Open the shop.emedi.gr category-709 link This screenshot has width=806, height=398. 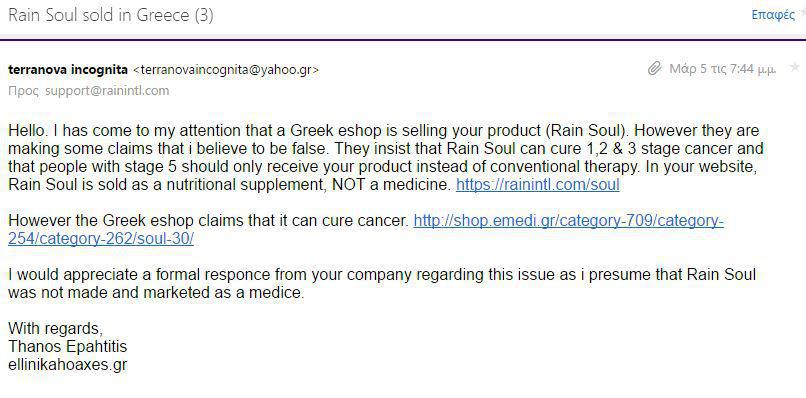569,221
